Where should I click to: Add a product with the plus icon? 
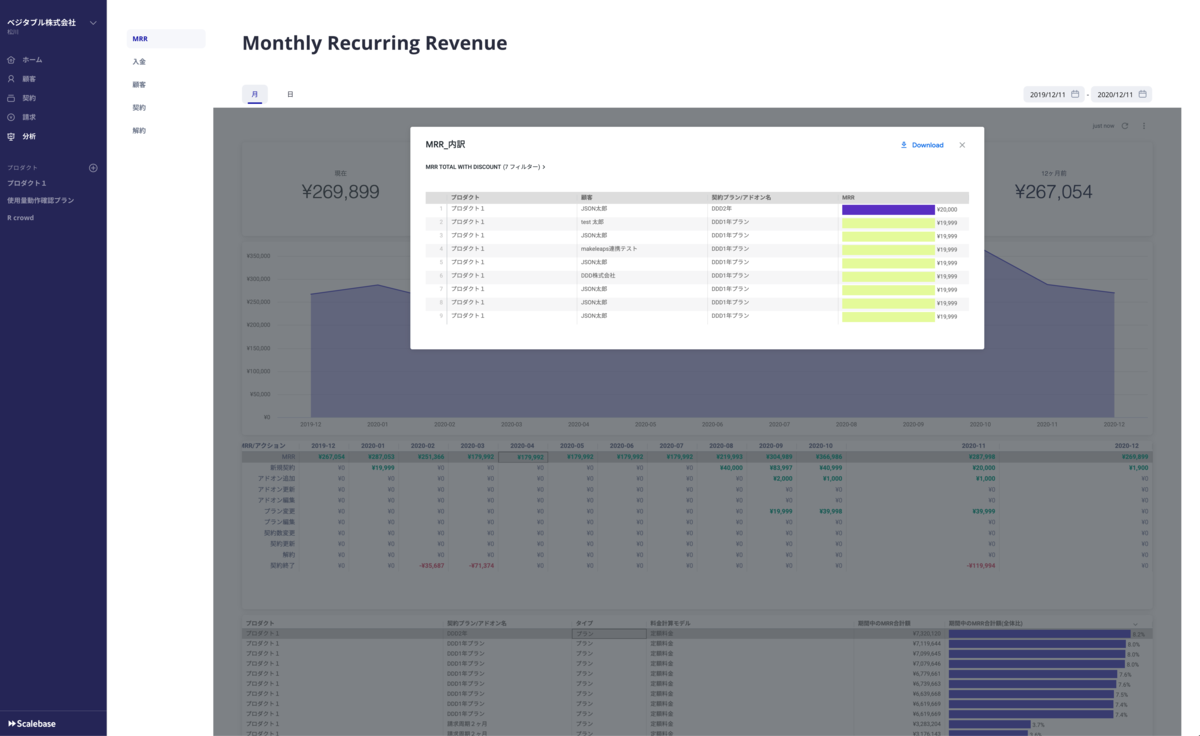coord(93,168)
